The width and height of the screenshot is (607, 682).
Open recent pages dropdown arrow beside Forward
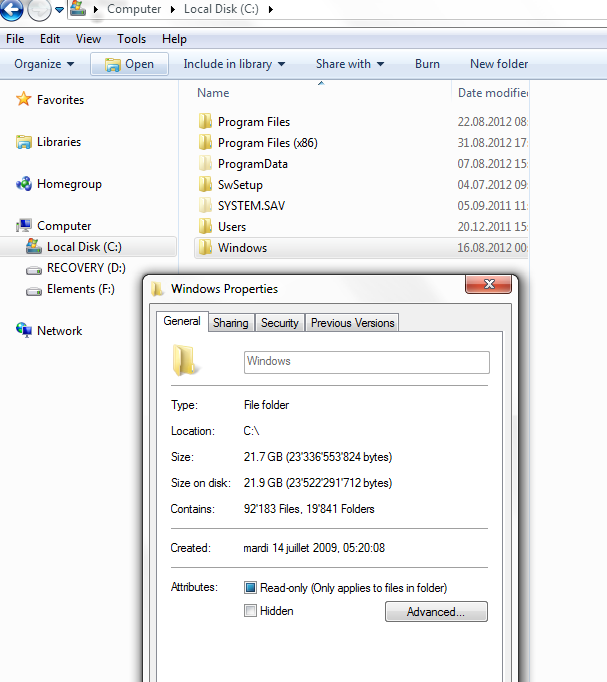point(59,9)
